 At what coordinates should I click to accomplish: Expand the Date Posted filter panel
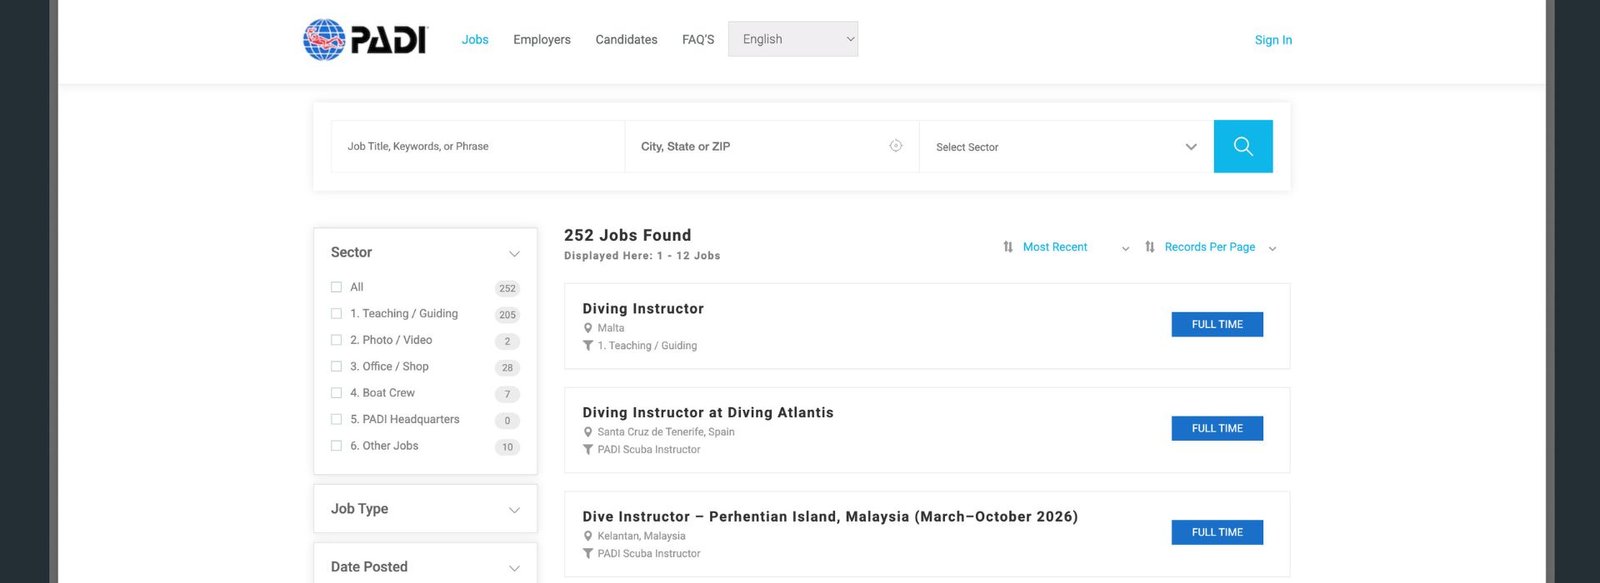coord(514,568)
